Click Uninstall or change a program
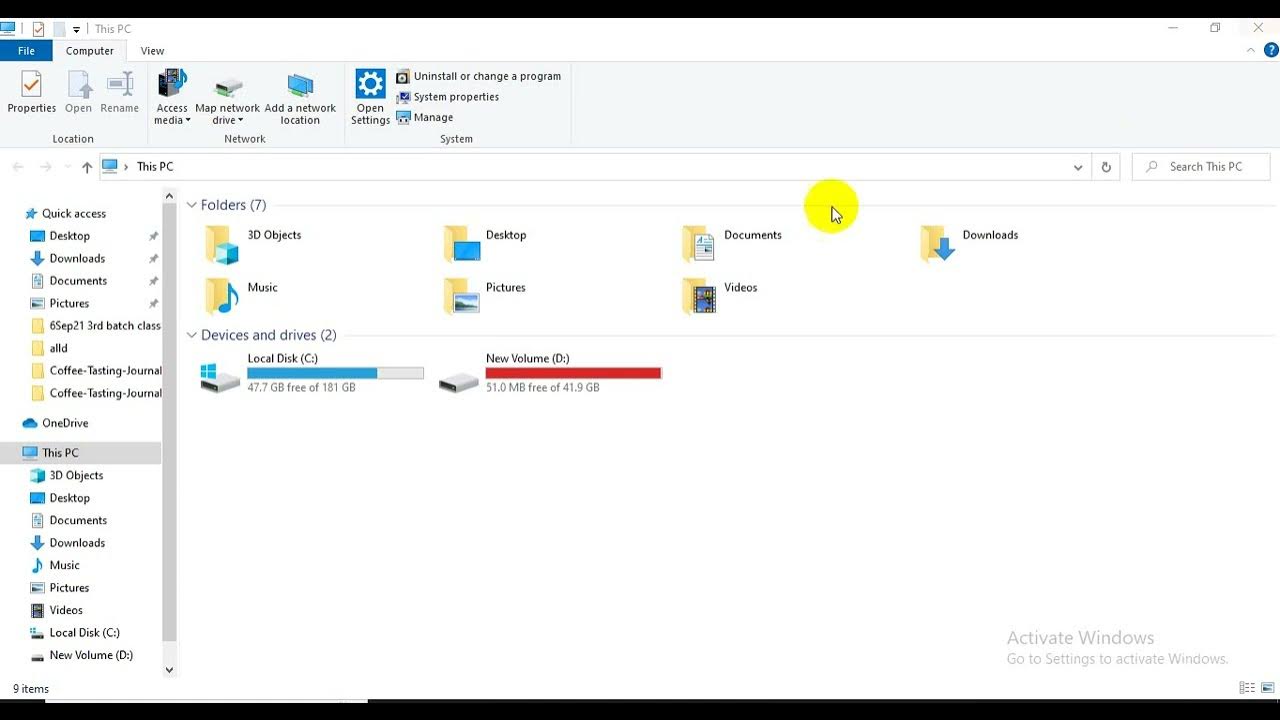Screen dimensions: 1280x720 pyautogui.click(x=479, y=76)
